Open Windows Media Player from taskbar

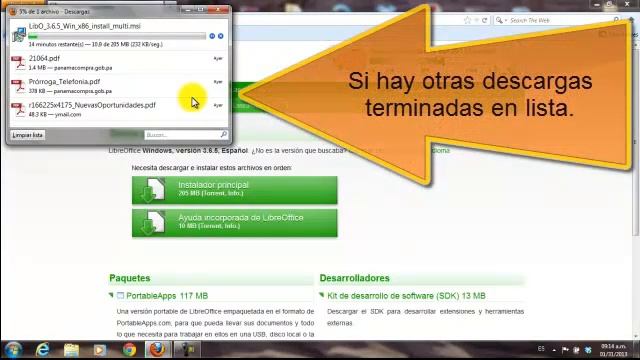tap(100, 350)
